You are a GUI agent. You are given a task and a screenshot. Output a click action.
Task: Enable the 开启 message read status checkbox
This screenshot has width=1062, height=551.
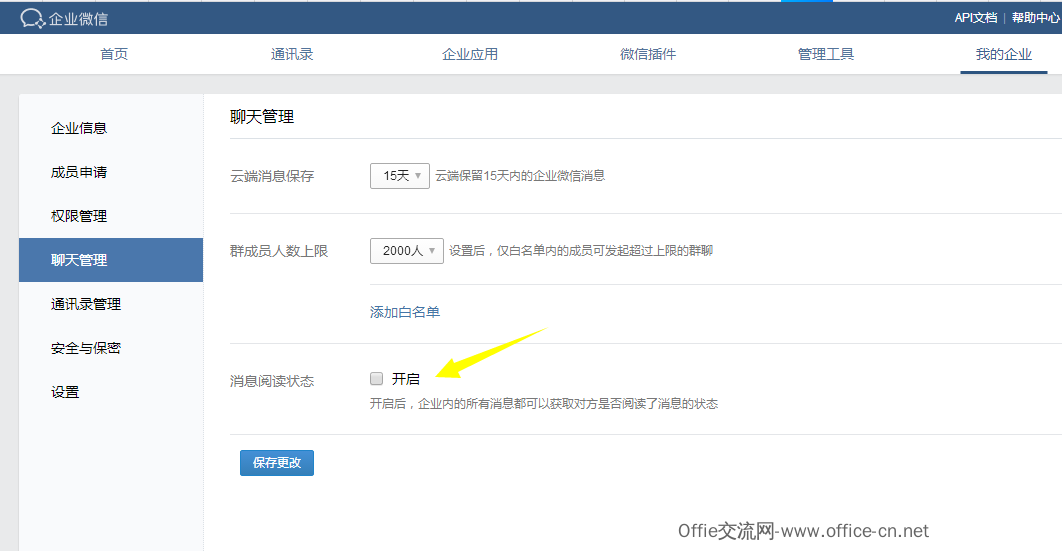pyautogui.click(x=377, y=378)
